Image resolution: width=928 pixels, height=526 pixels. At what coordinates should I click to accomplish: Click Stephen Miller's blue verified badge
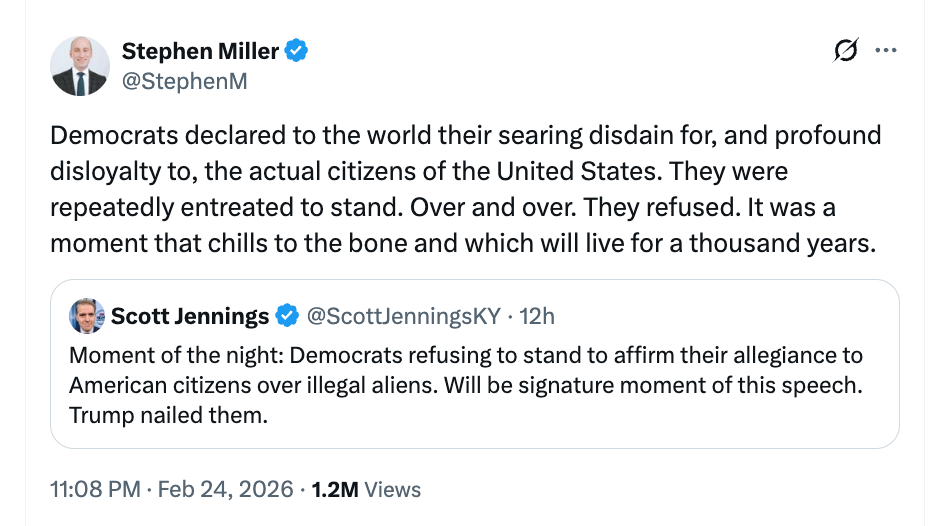[297, 50]
